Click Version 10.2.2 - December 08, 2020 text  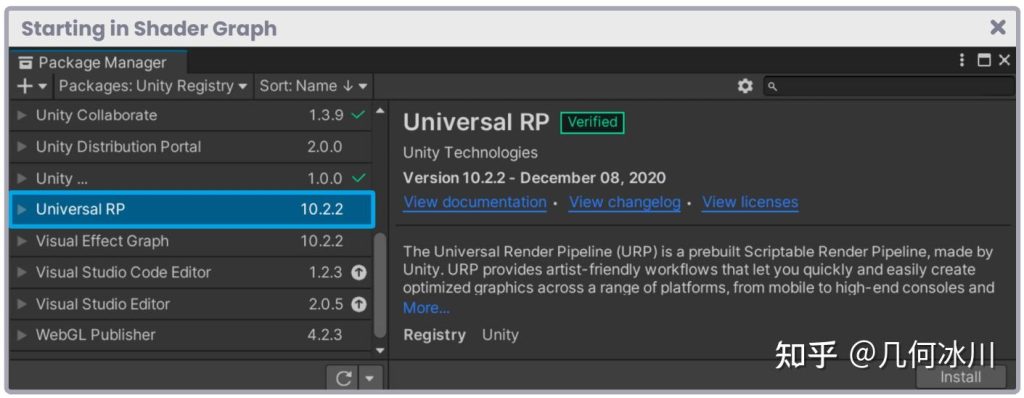point(534,178)
